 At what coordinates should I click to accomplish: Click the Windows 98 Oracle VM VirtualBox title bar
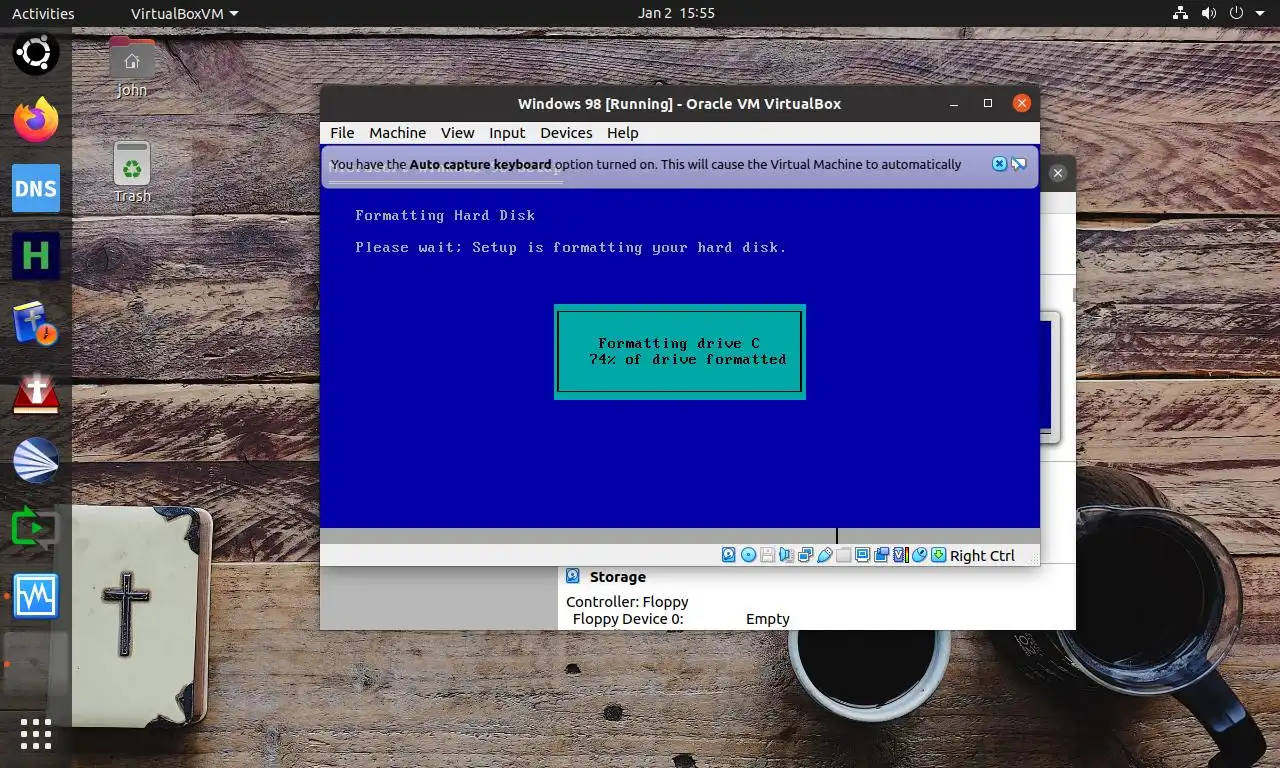pos(679,104)
